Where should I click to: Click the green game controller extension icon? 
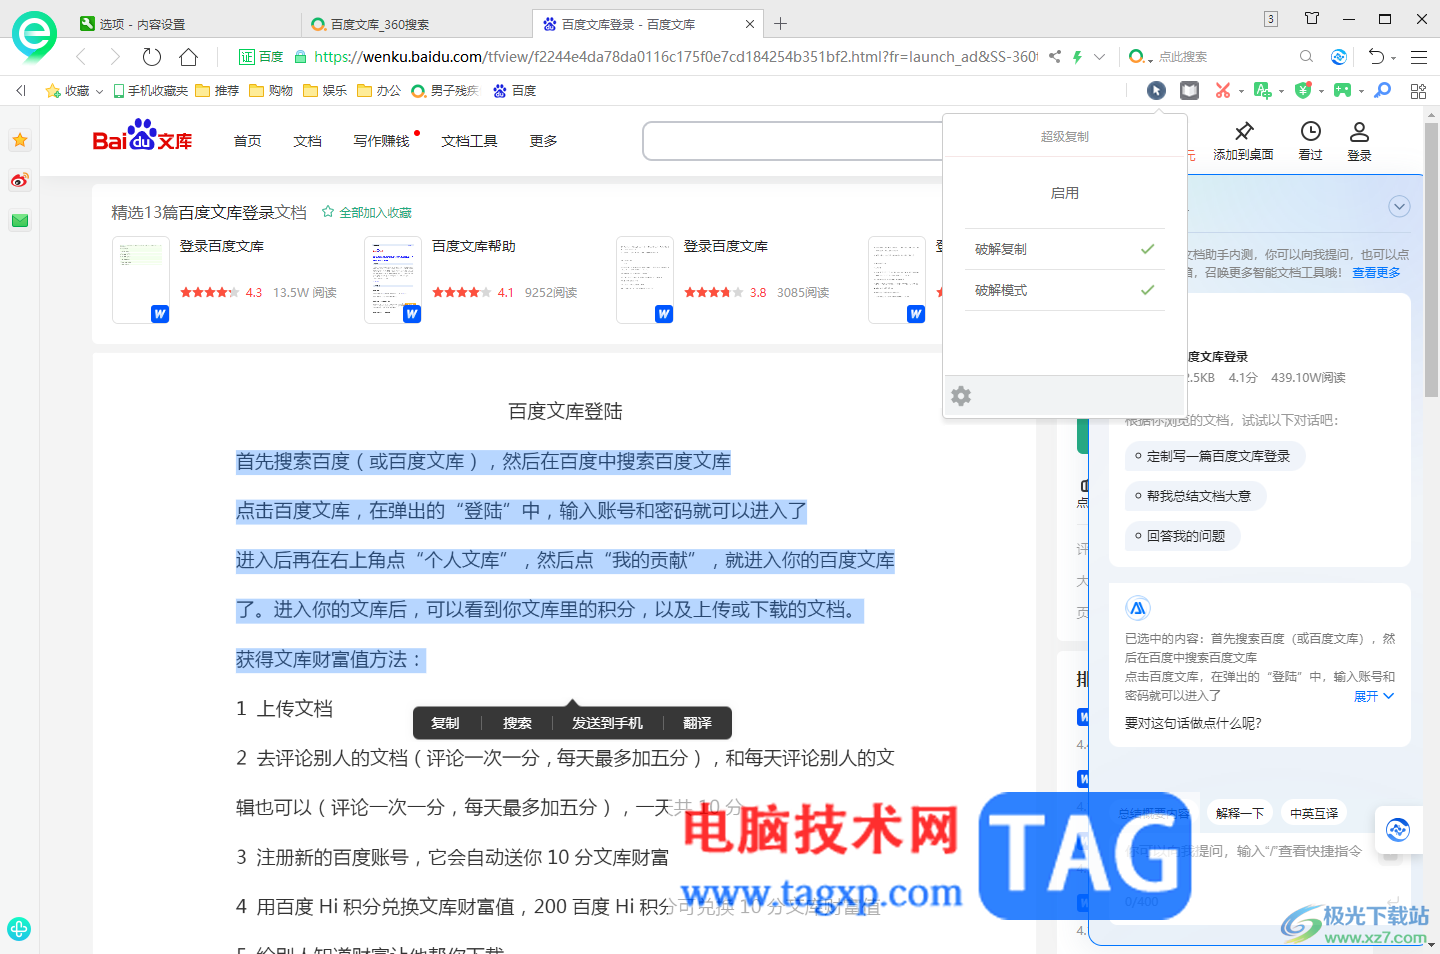pos(1342,90)
